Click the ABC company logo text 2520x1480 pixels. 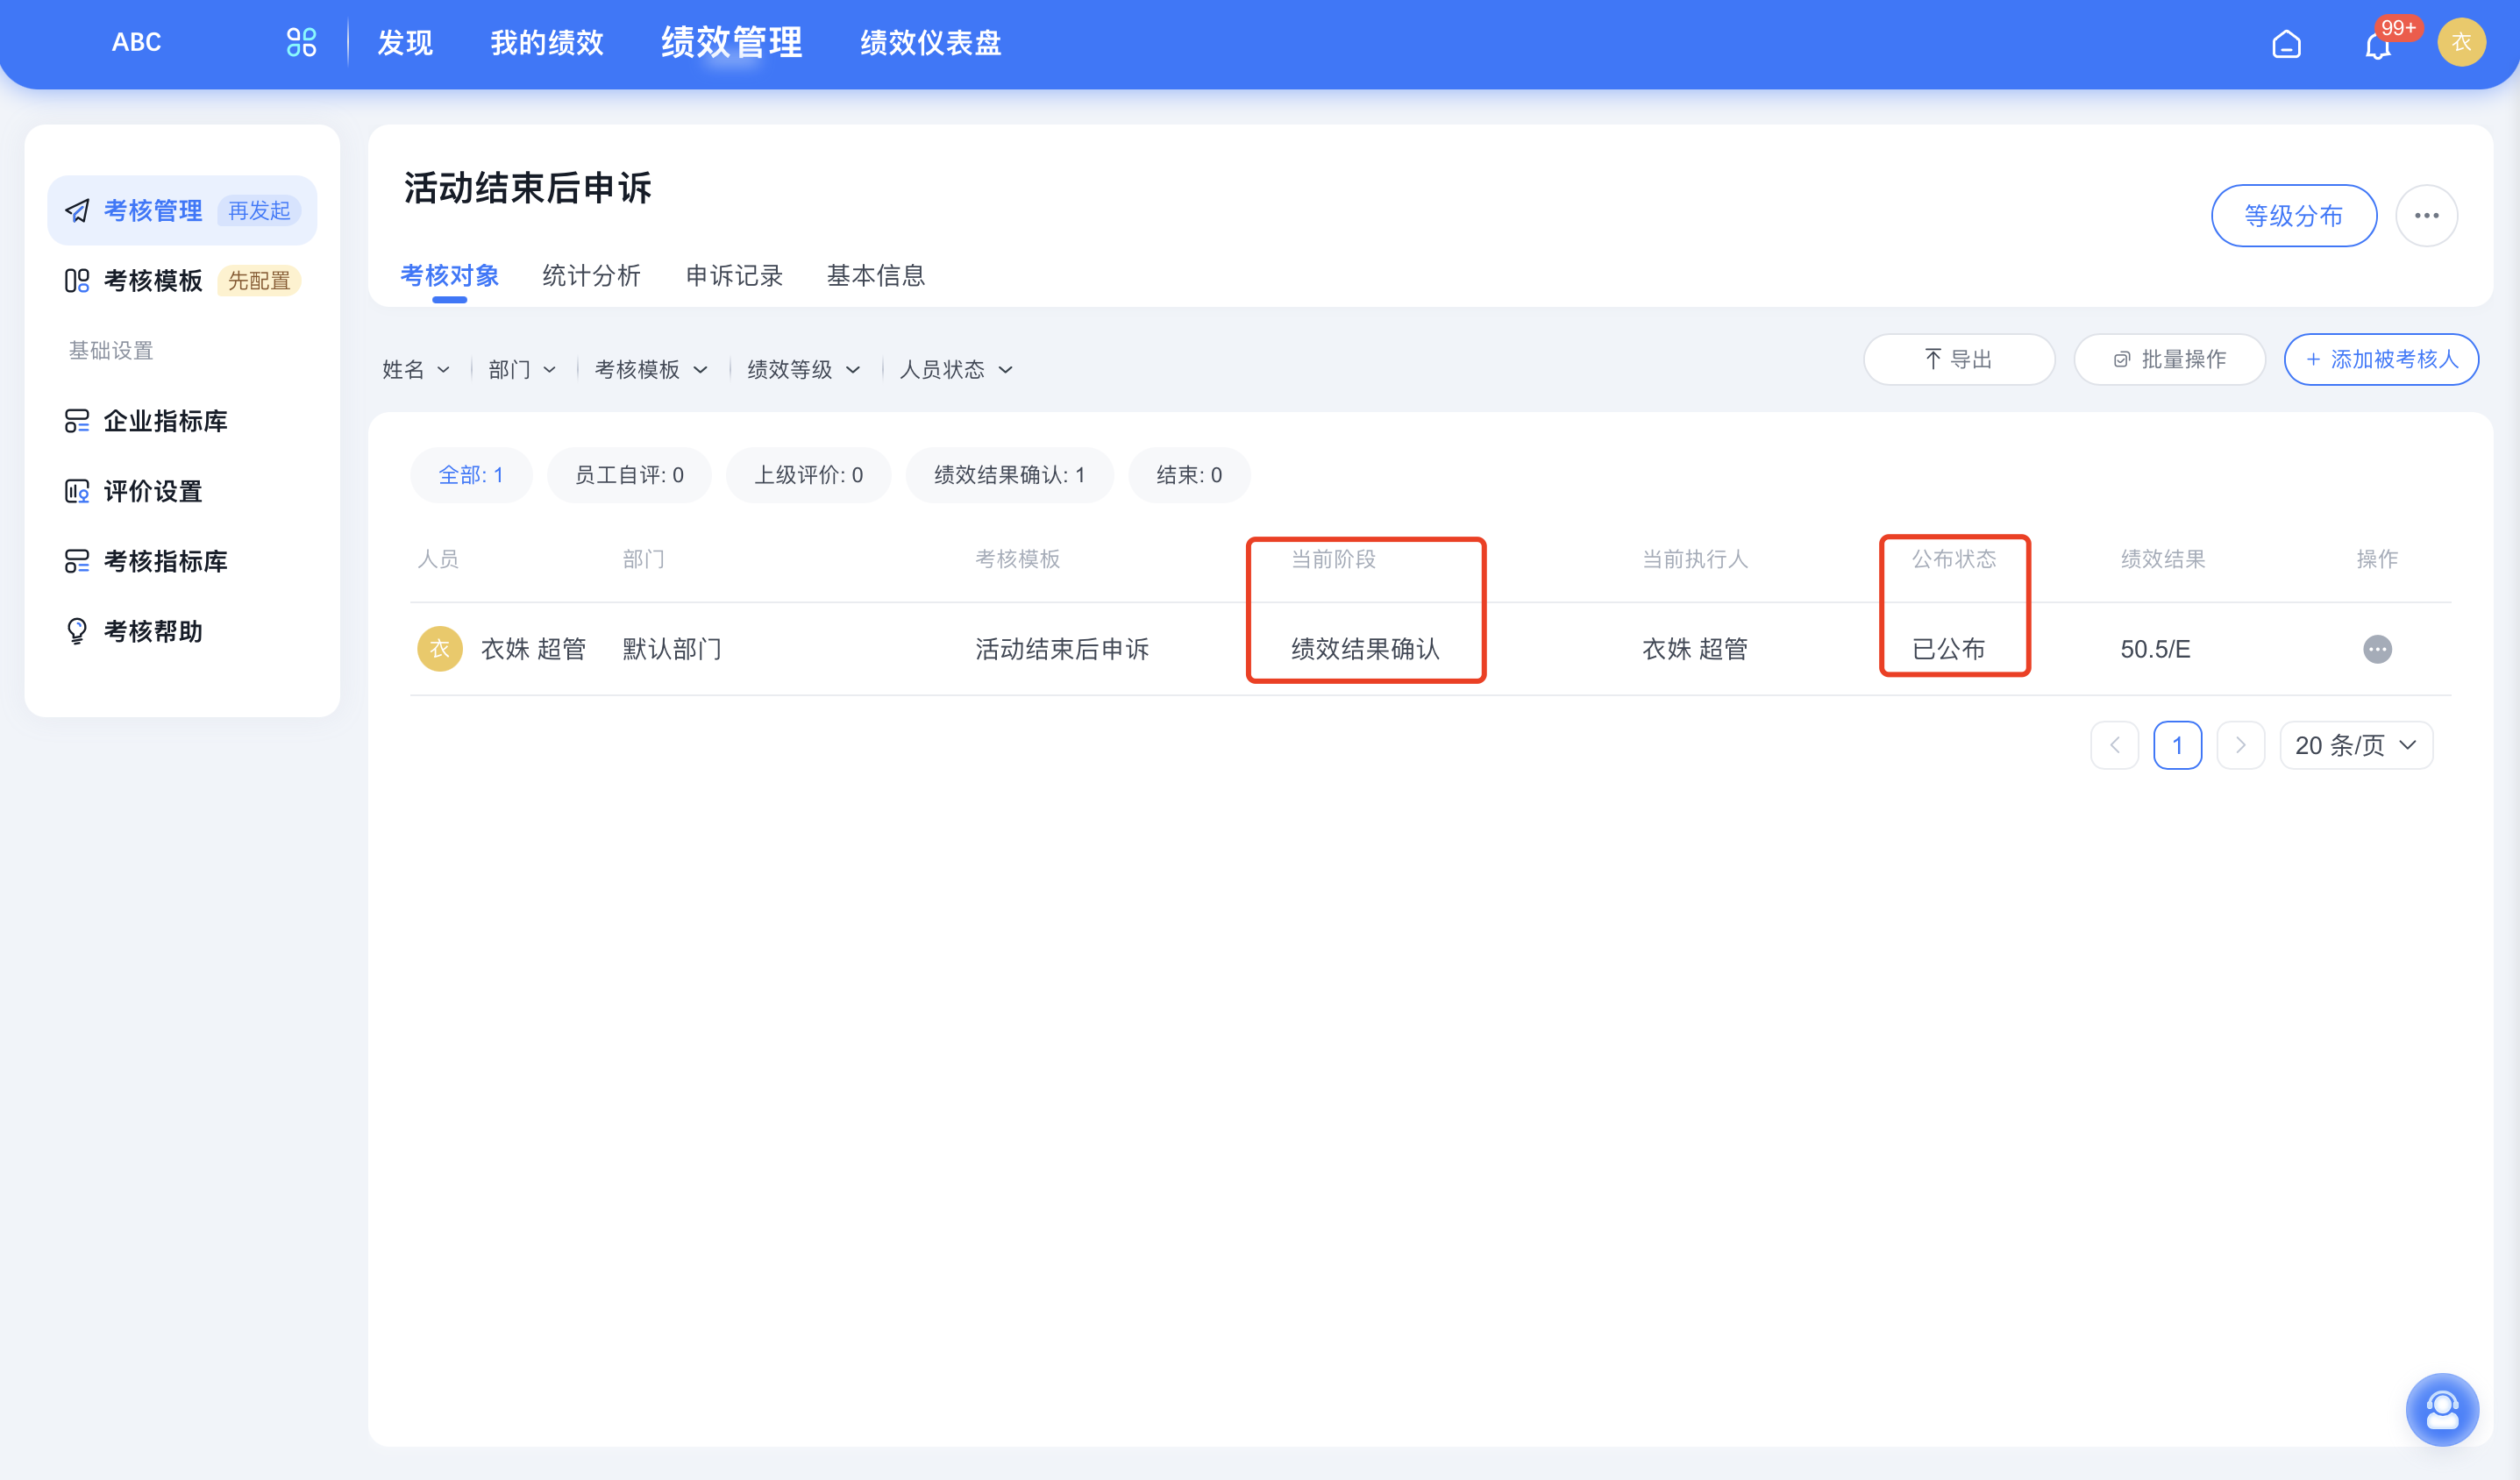click(x=136, y=42)
